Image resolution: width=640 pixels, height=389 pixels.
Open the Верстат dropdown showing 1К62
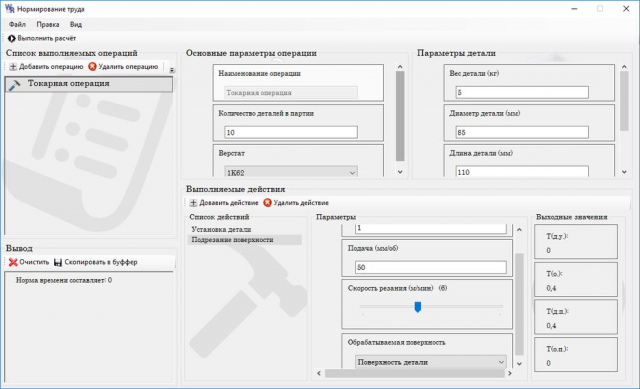291,173
